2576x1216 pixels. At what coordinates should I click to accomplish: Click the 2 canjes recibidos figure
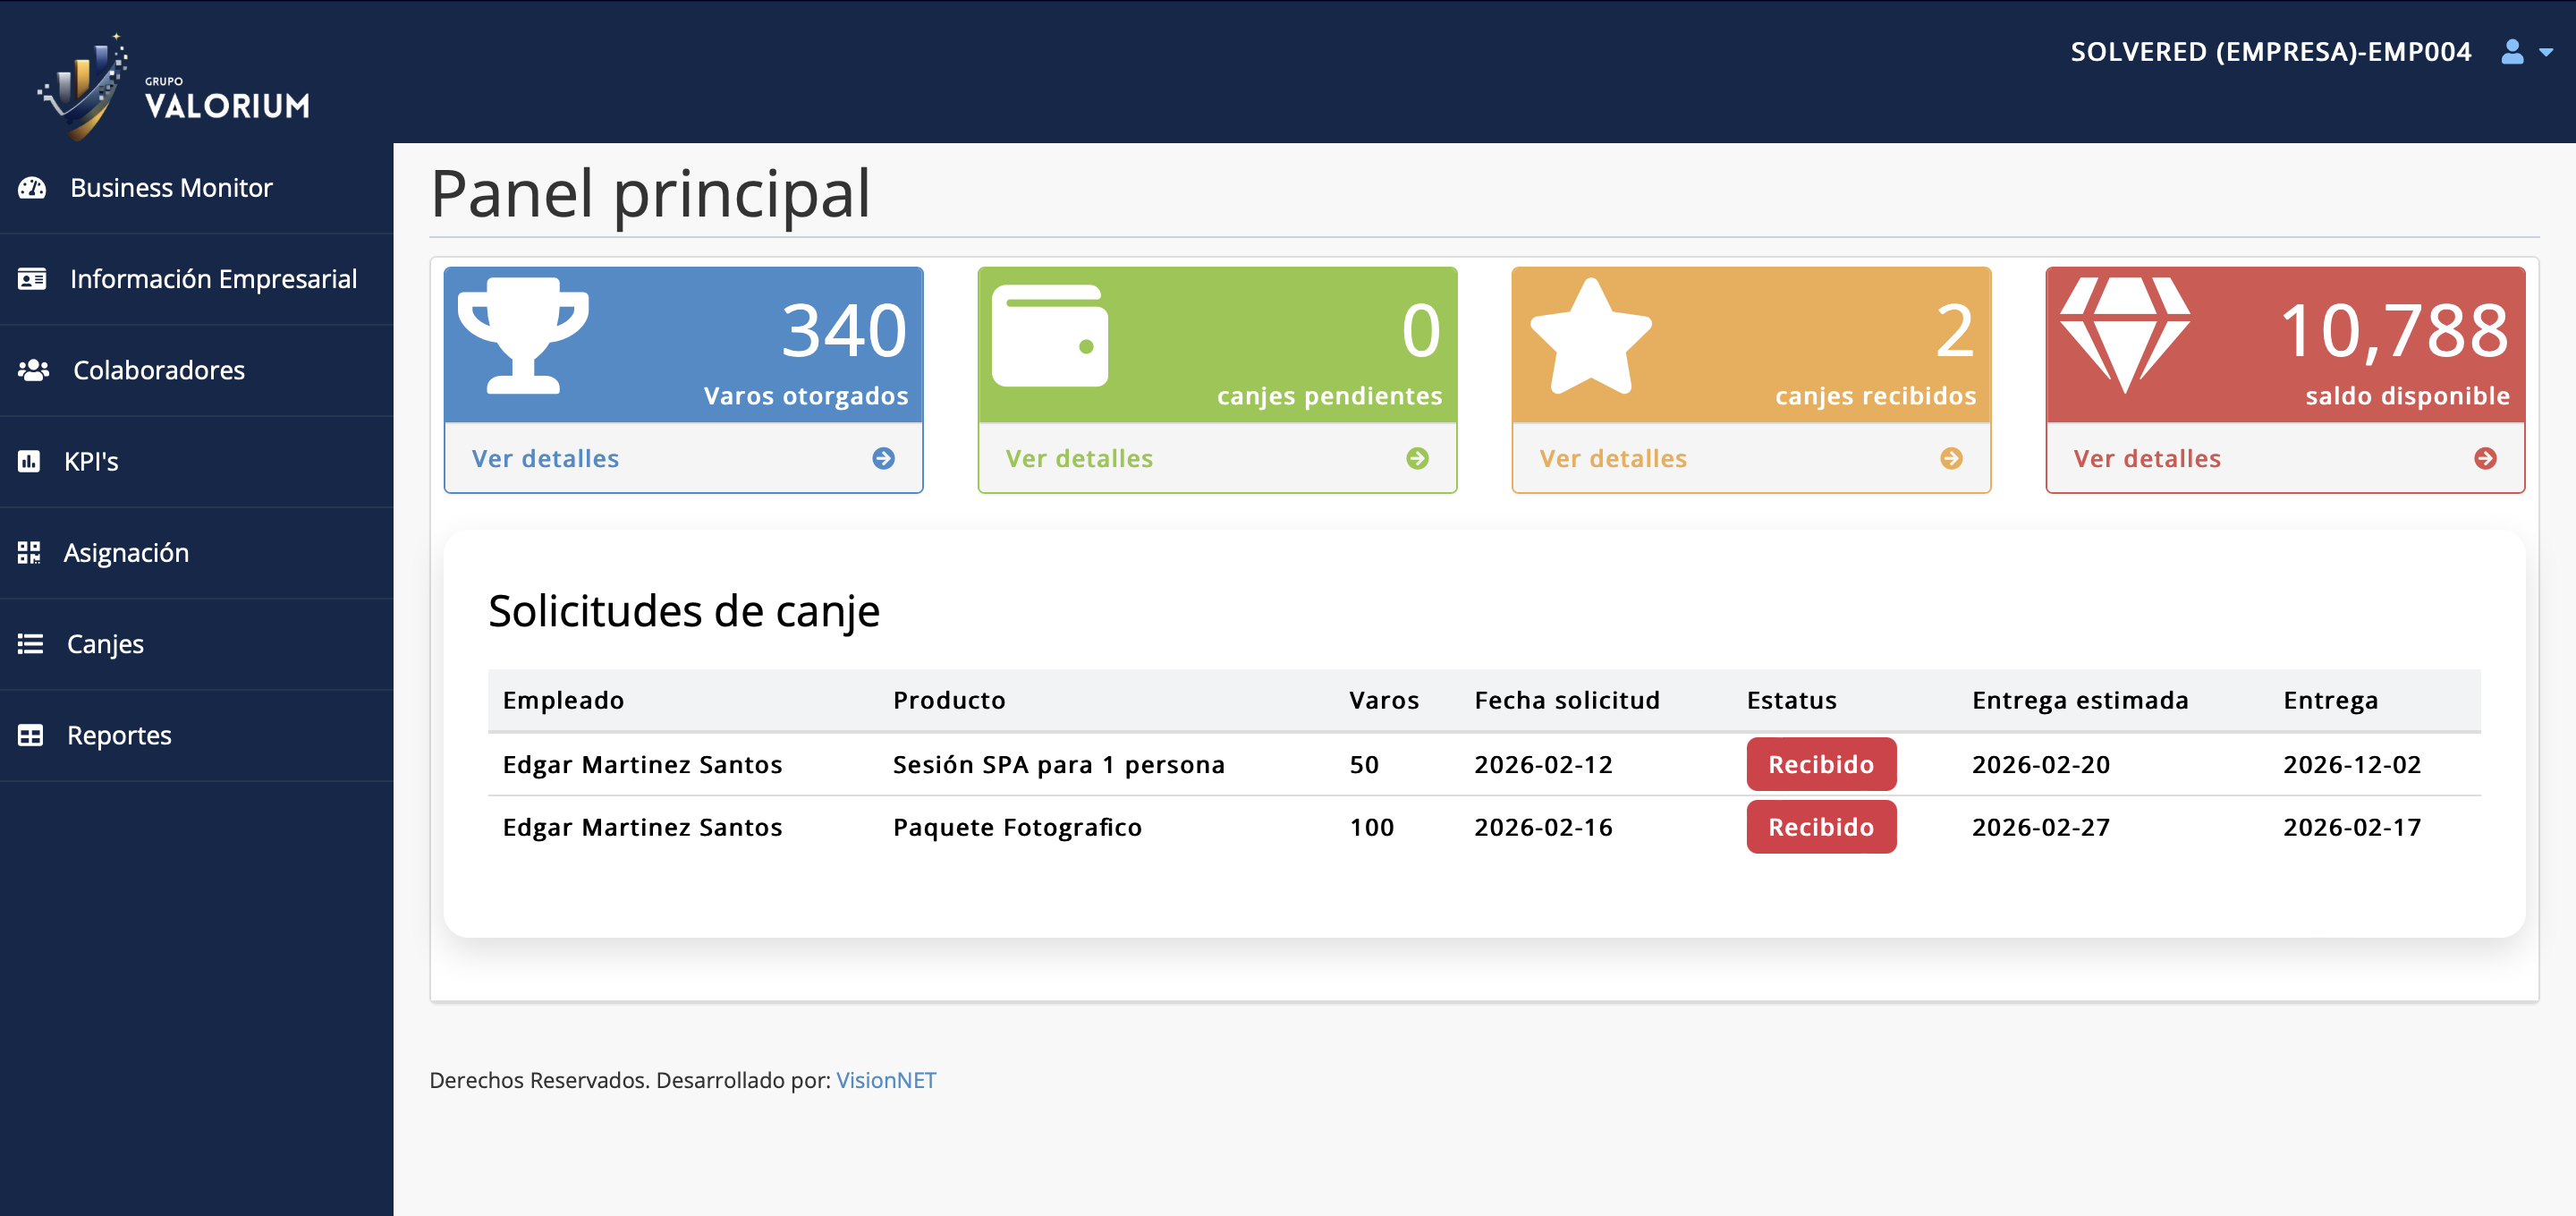pos(1955,330)
